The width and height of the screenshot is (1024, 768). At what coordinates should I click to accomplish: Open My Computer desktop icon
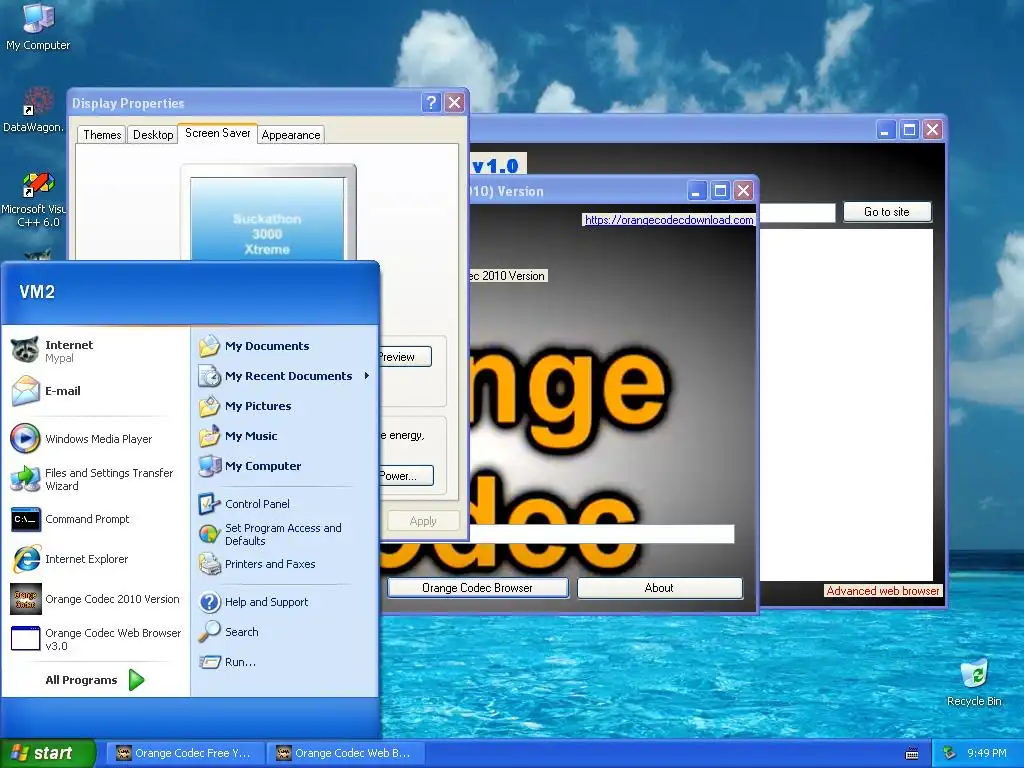(x=38, y=26)
